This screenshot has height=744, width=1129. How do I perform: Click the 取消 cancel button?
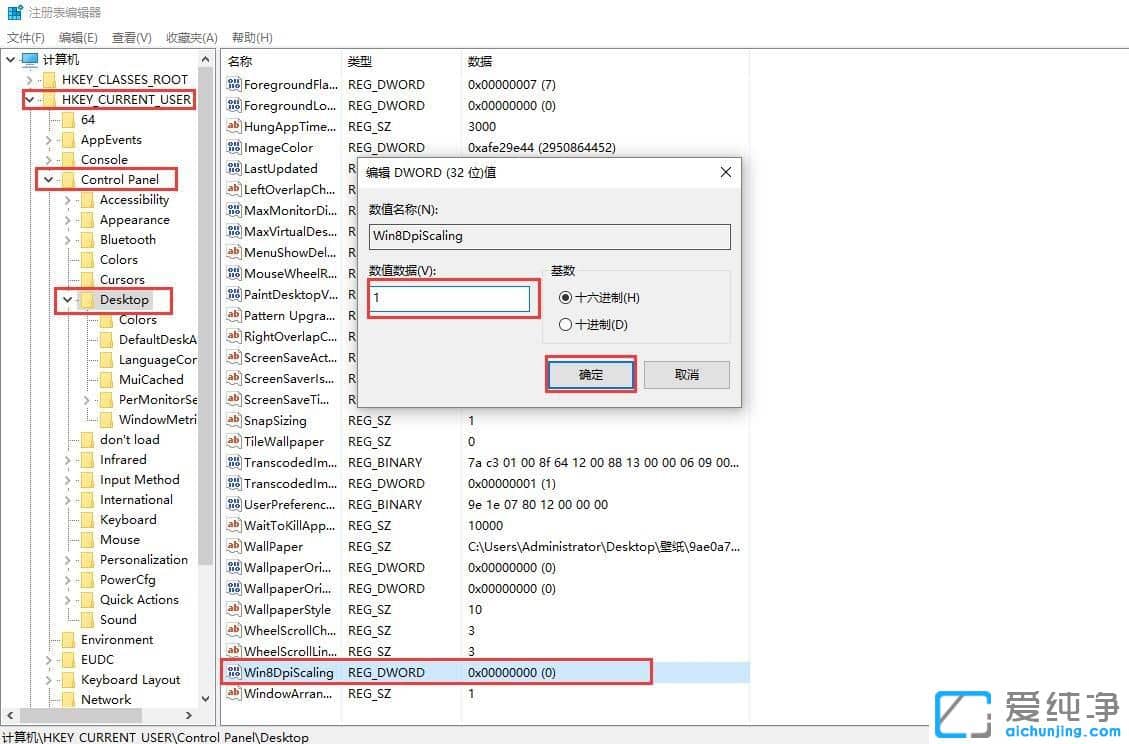click(x=687, y=374)
